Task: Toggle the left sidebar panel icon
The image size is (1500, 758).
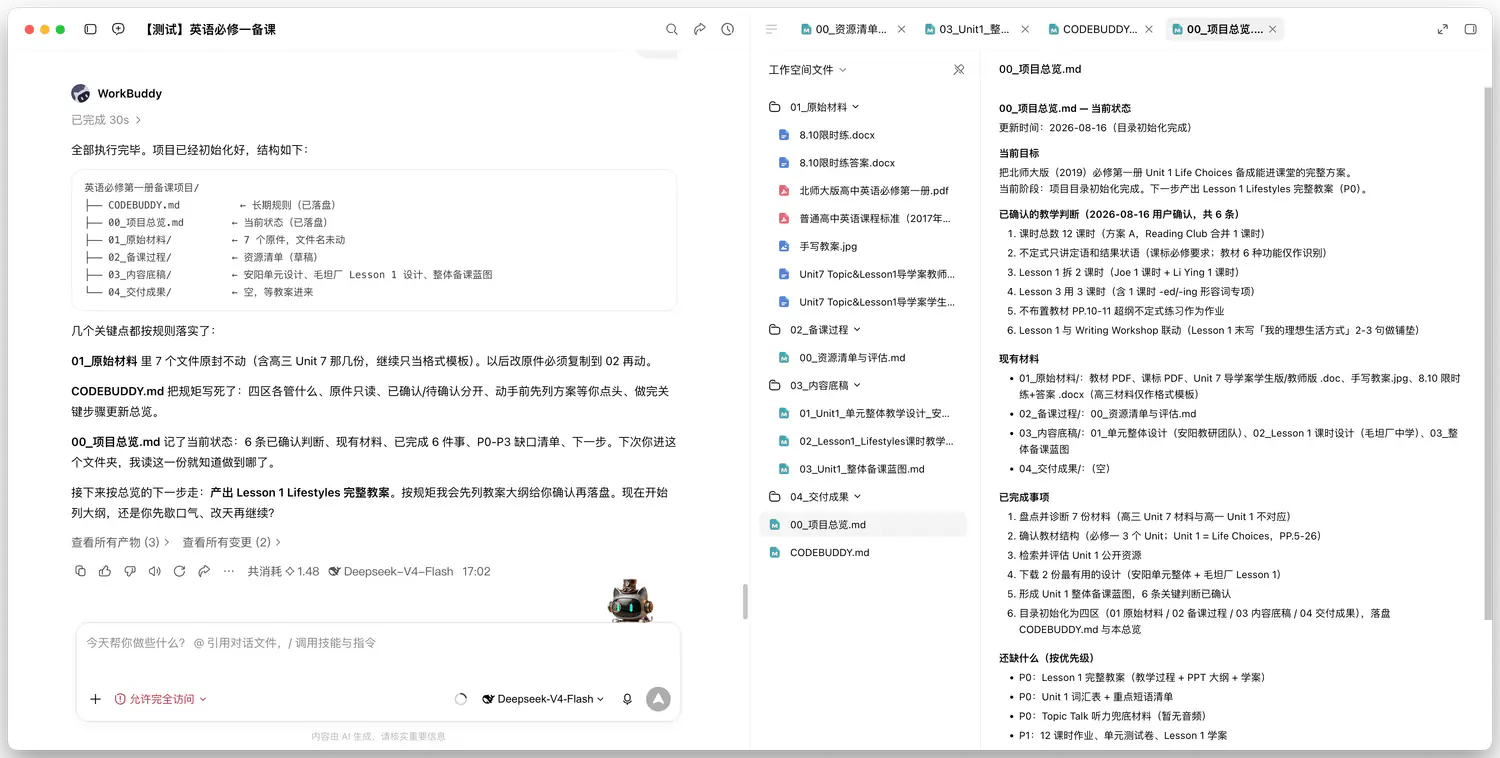Action: (90, 30)
